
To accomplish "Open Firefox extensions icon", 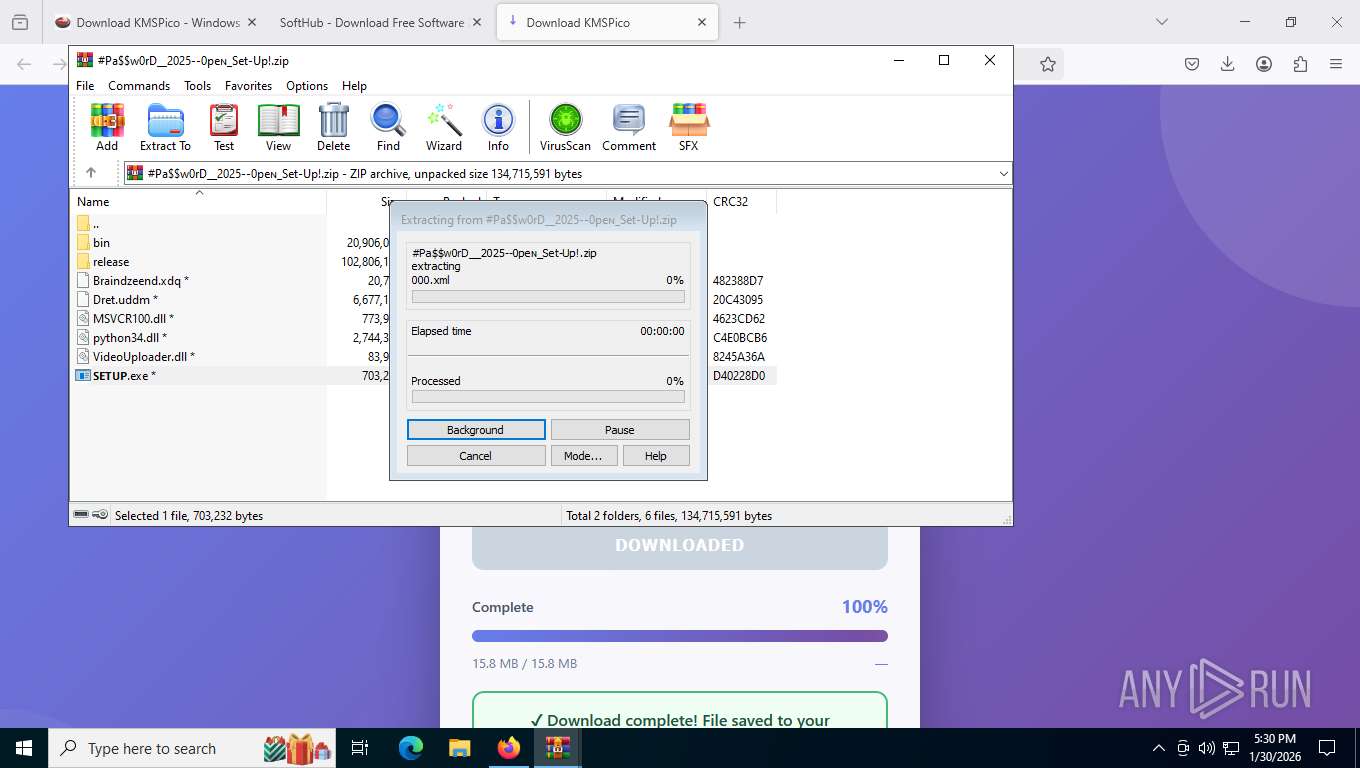I will 1300,64.
